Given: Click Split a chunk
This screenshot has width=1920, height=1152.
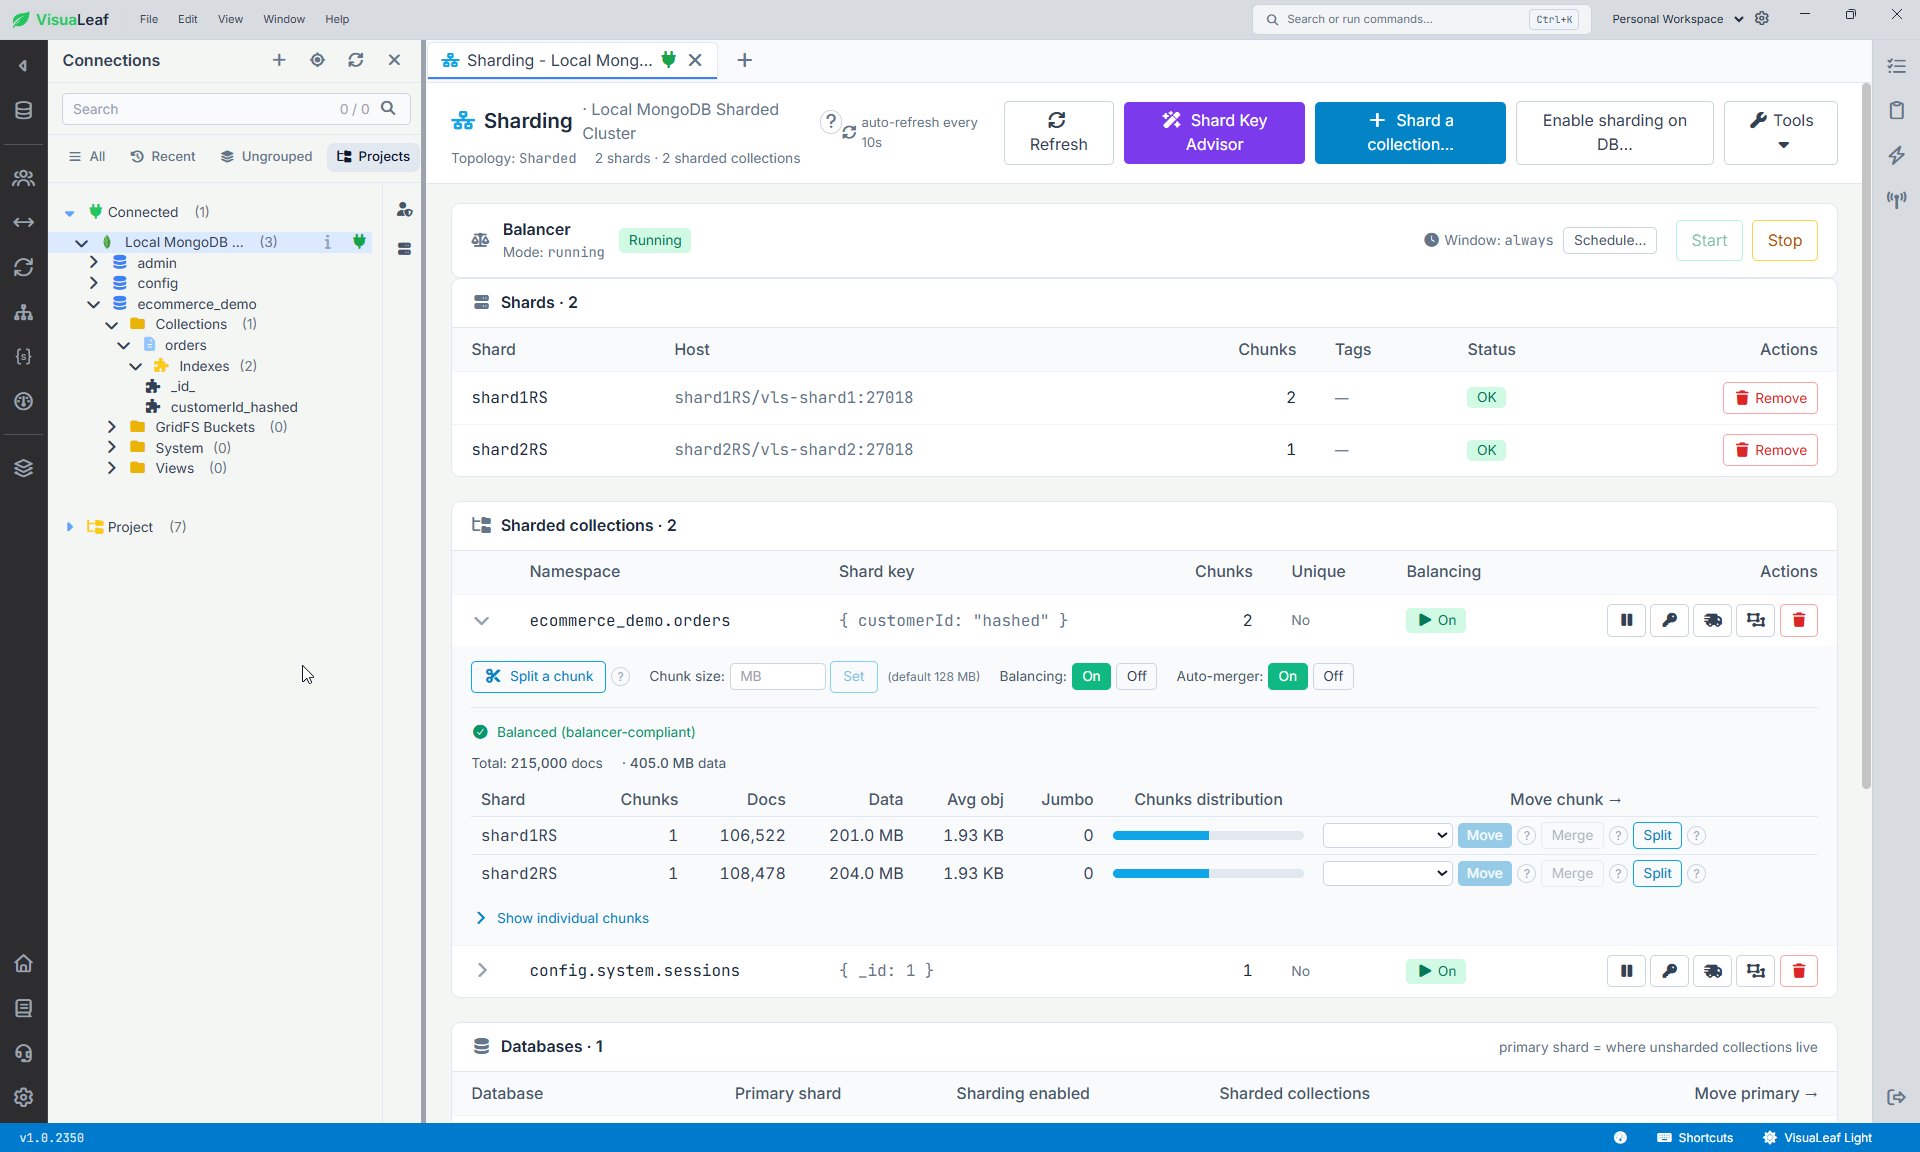Looking at the screenshot, I should coord(538,676).
